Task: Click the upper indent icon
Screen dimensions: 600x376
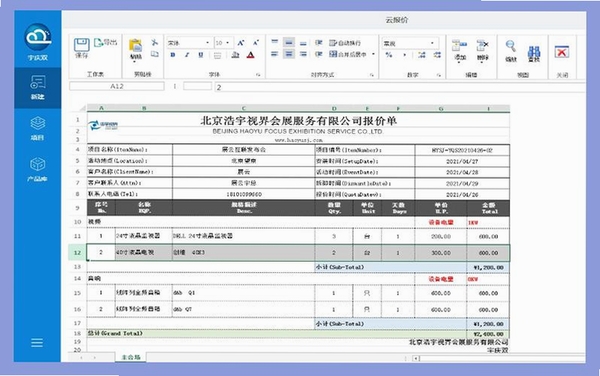Action: coord(318,42)
